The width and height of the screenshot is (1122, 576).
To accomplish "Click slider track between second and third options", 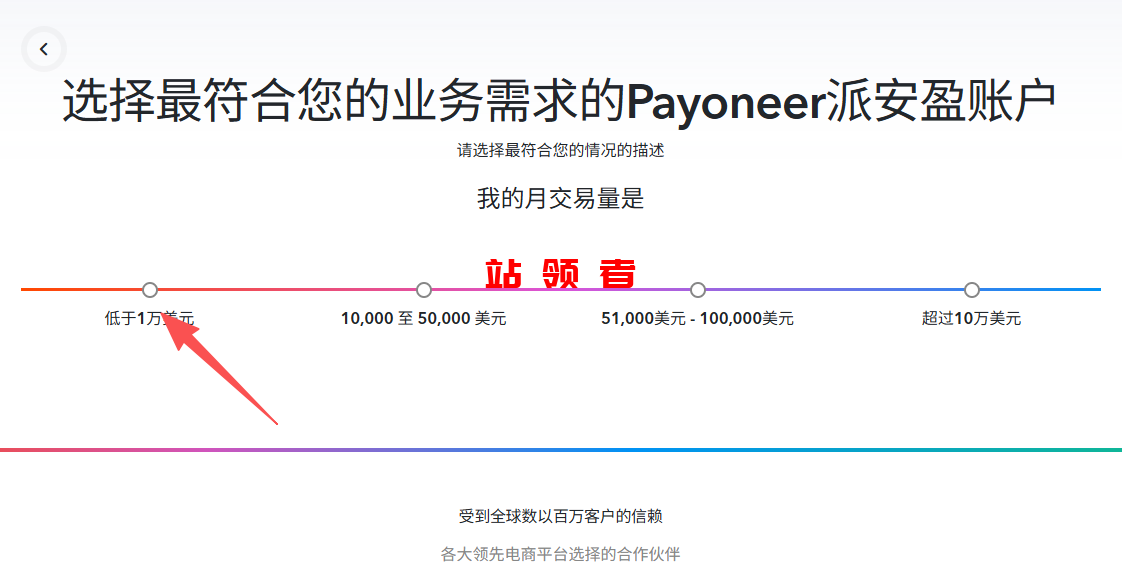I will [561, 290].
